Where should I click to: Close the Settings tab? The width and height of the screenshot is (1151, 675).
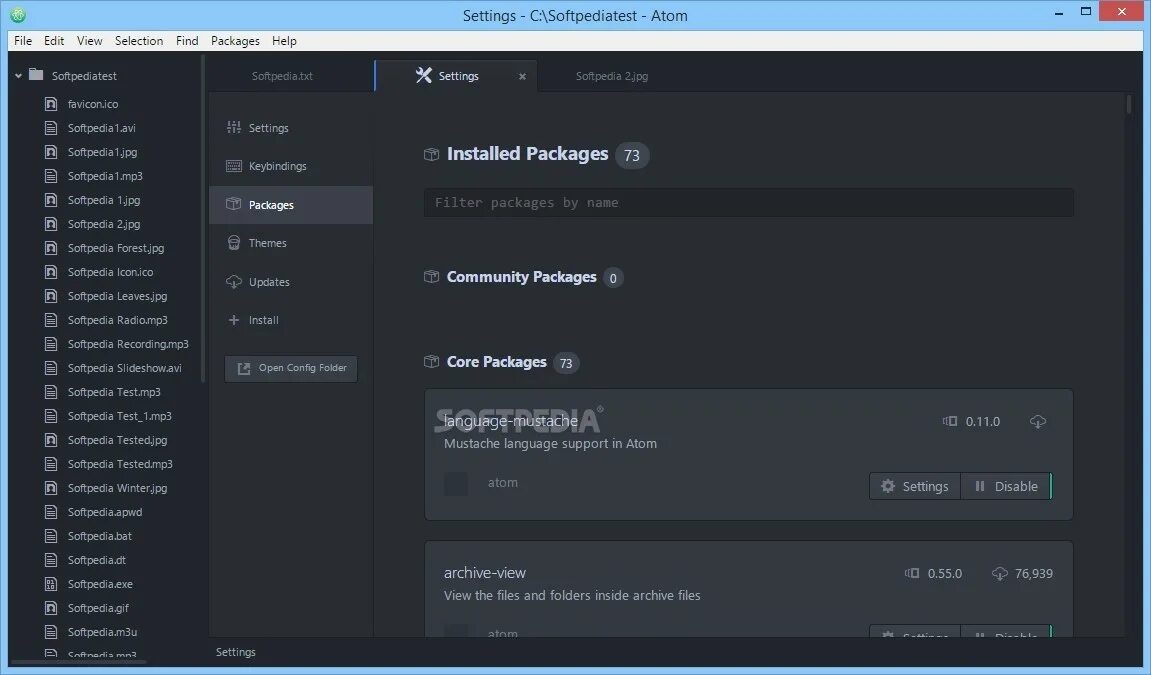(x=522, y=76)
